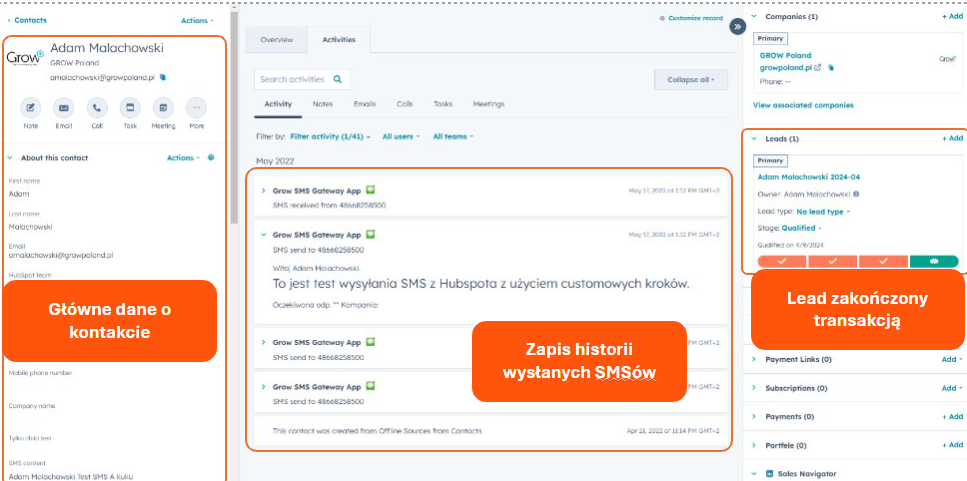This screenshot has height=481, width=967.
Task: Open lead Adam Malachowski 2024-04
Action: 809,177
